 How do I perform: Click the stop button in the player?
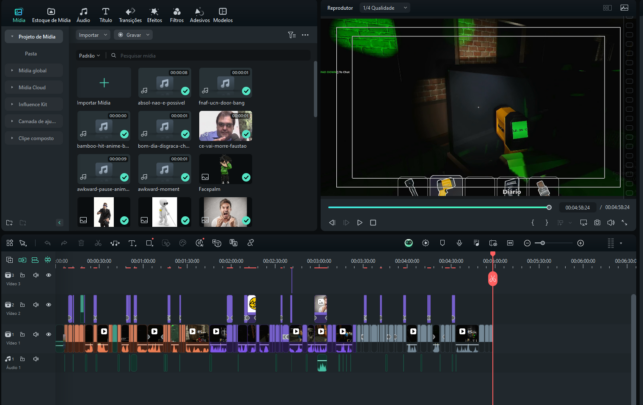pos(373,222)
